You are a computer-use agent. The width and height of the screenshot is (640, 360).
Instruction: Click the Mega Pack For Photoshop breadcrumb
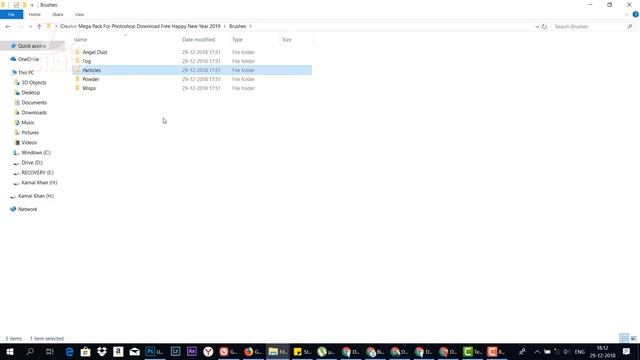pos(140,26)
